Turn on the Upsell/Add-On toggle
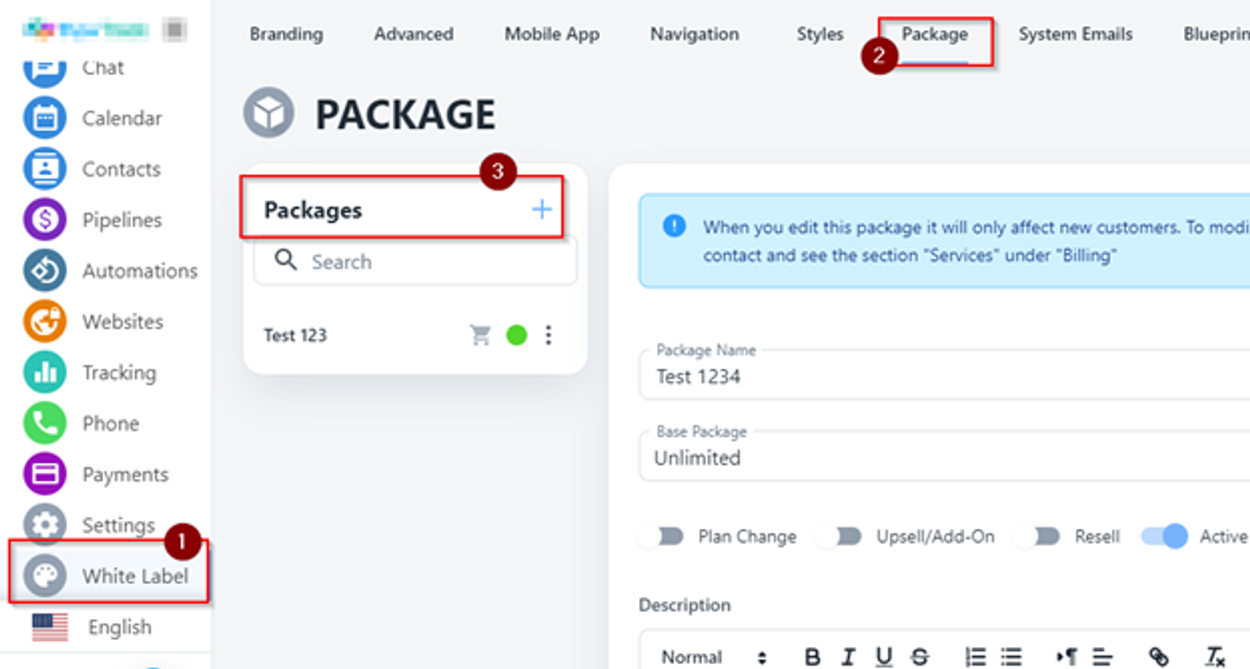 pyautogui.click(x=838, y=537)
